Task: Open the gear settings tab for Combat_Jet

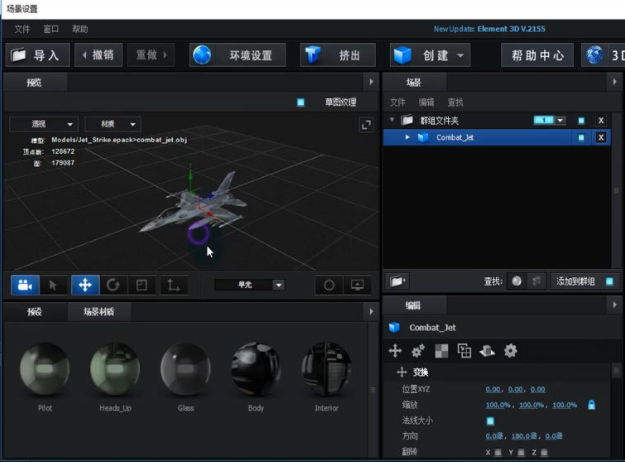Action: pos(510,350)
